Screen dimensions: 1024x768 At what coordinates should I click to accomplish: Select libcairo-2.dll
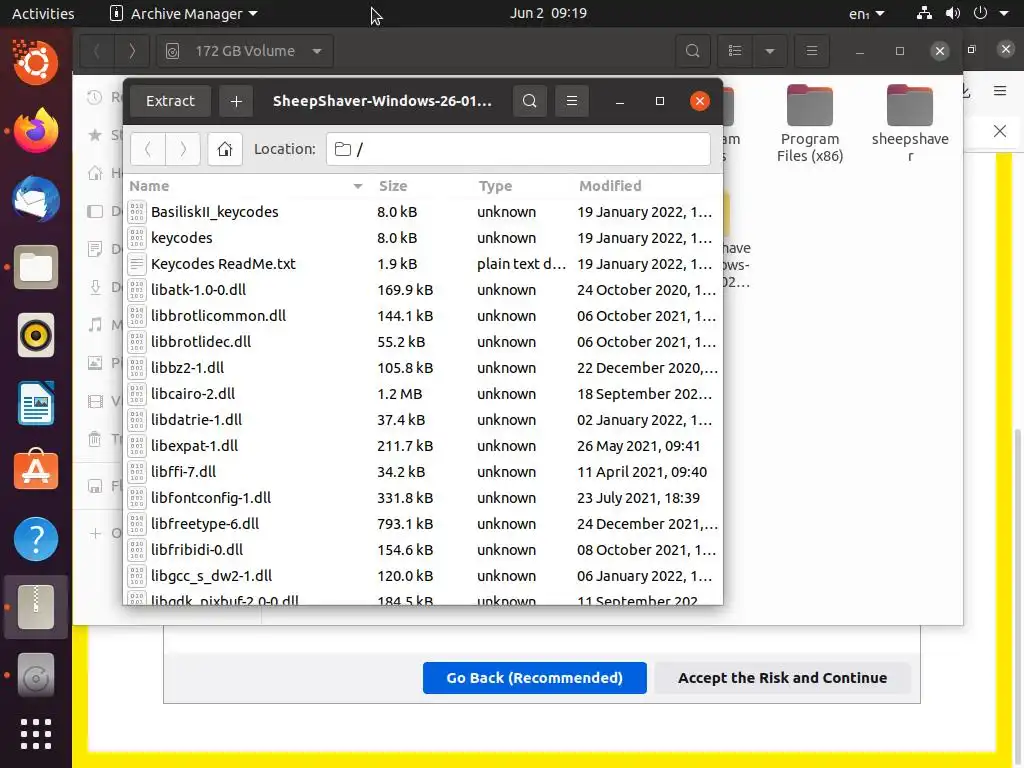point(423,394)
